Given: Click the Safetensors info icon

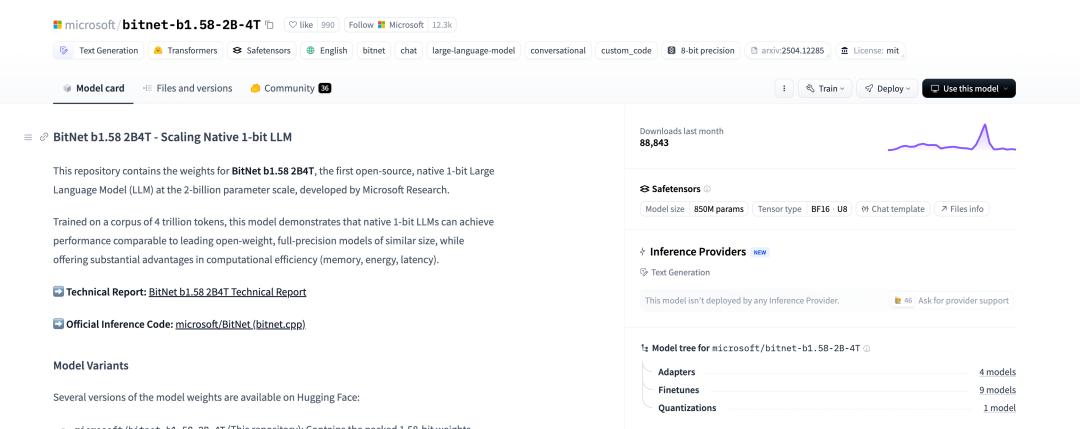Looking at the screenshot, I should pyautogui.click(x=707, y=188).
